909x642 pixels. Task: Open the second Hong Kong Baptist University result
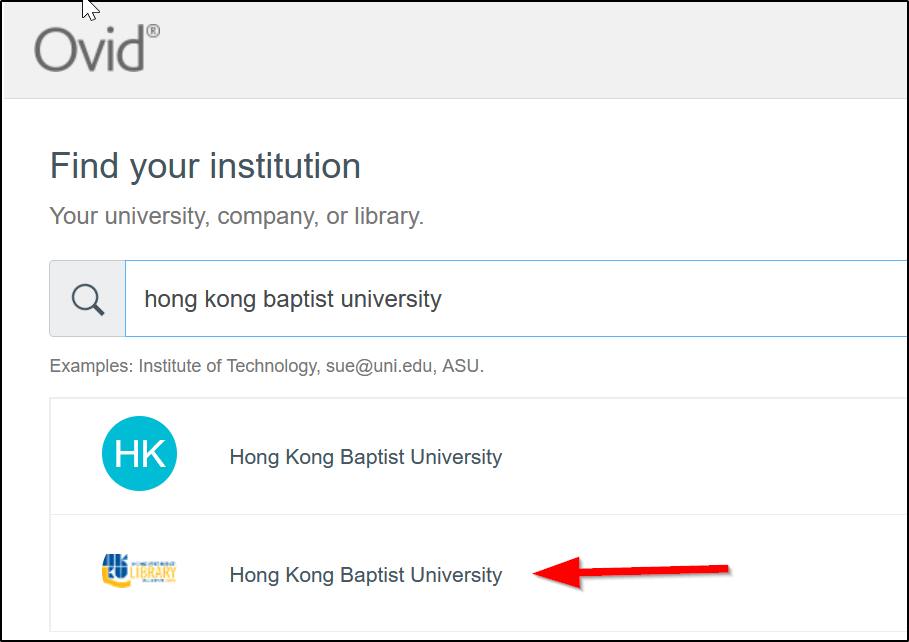[365, 575]
